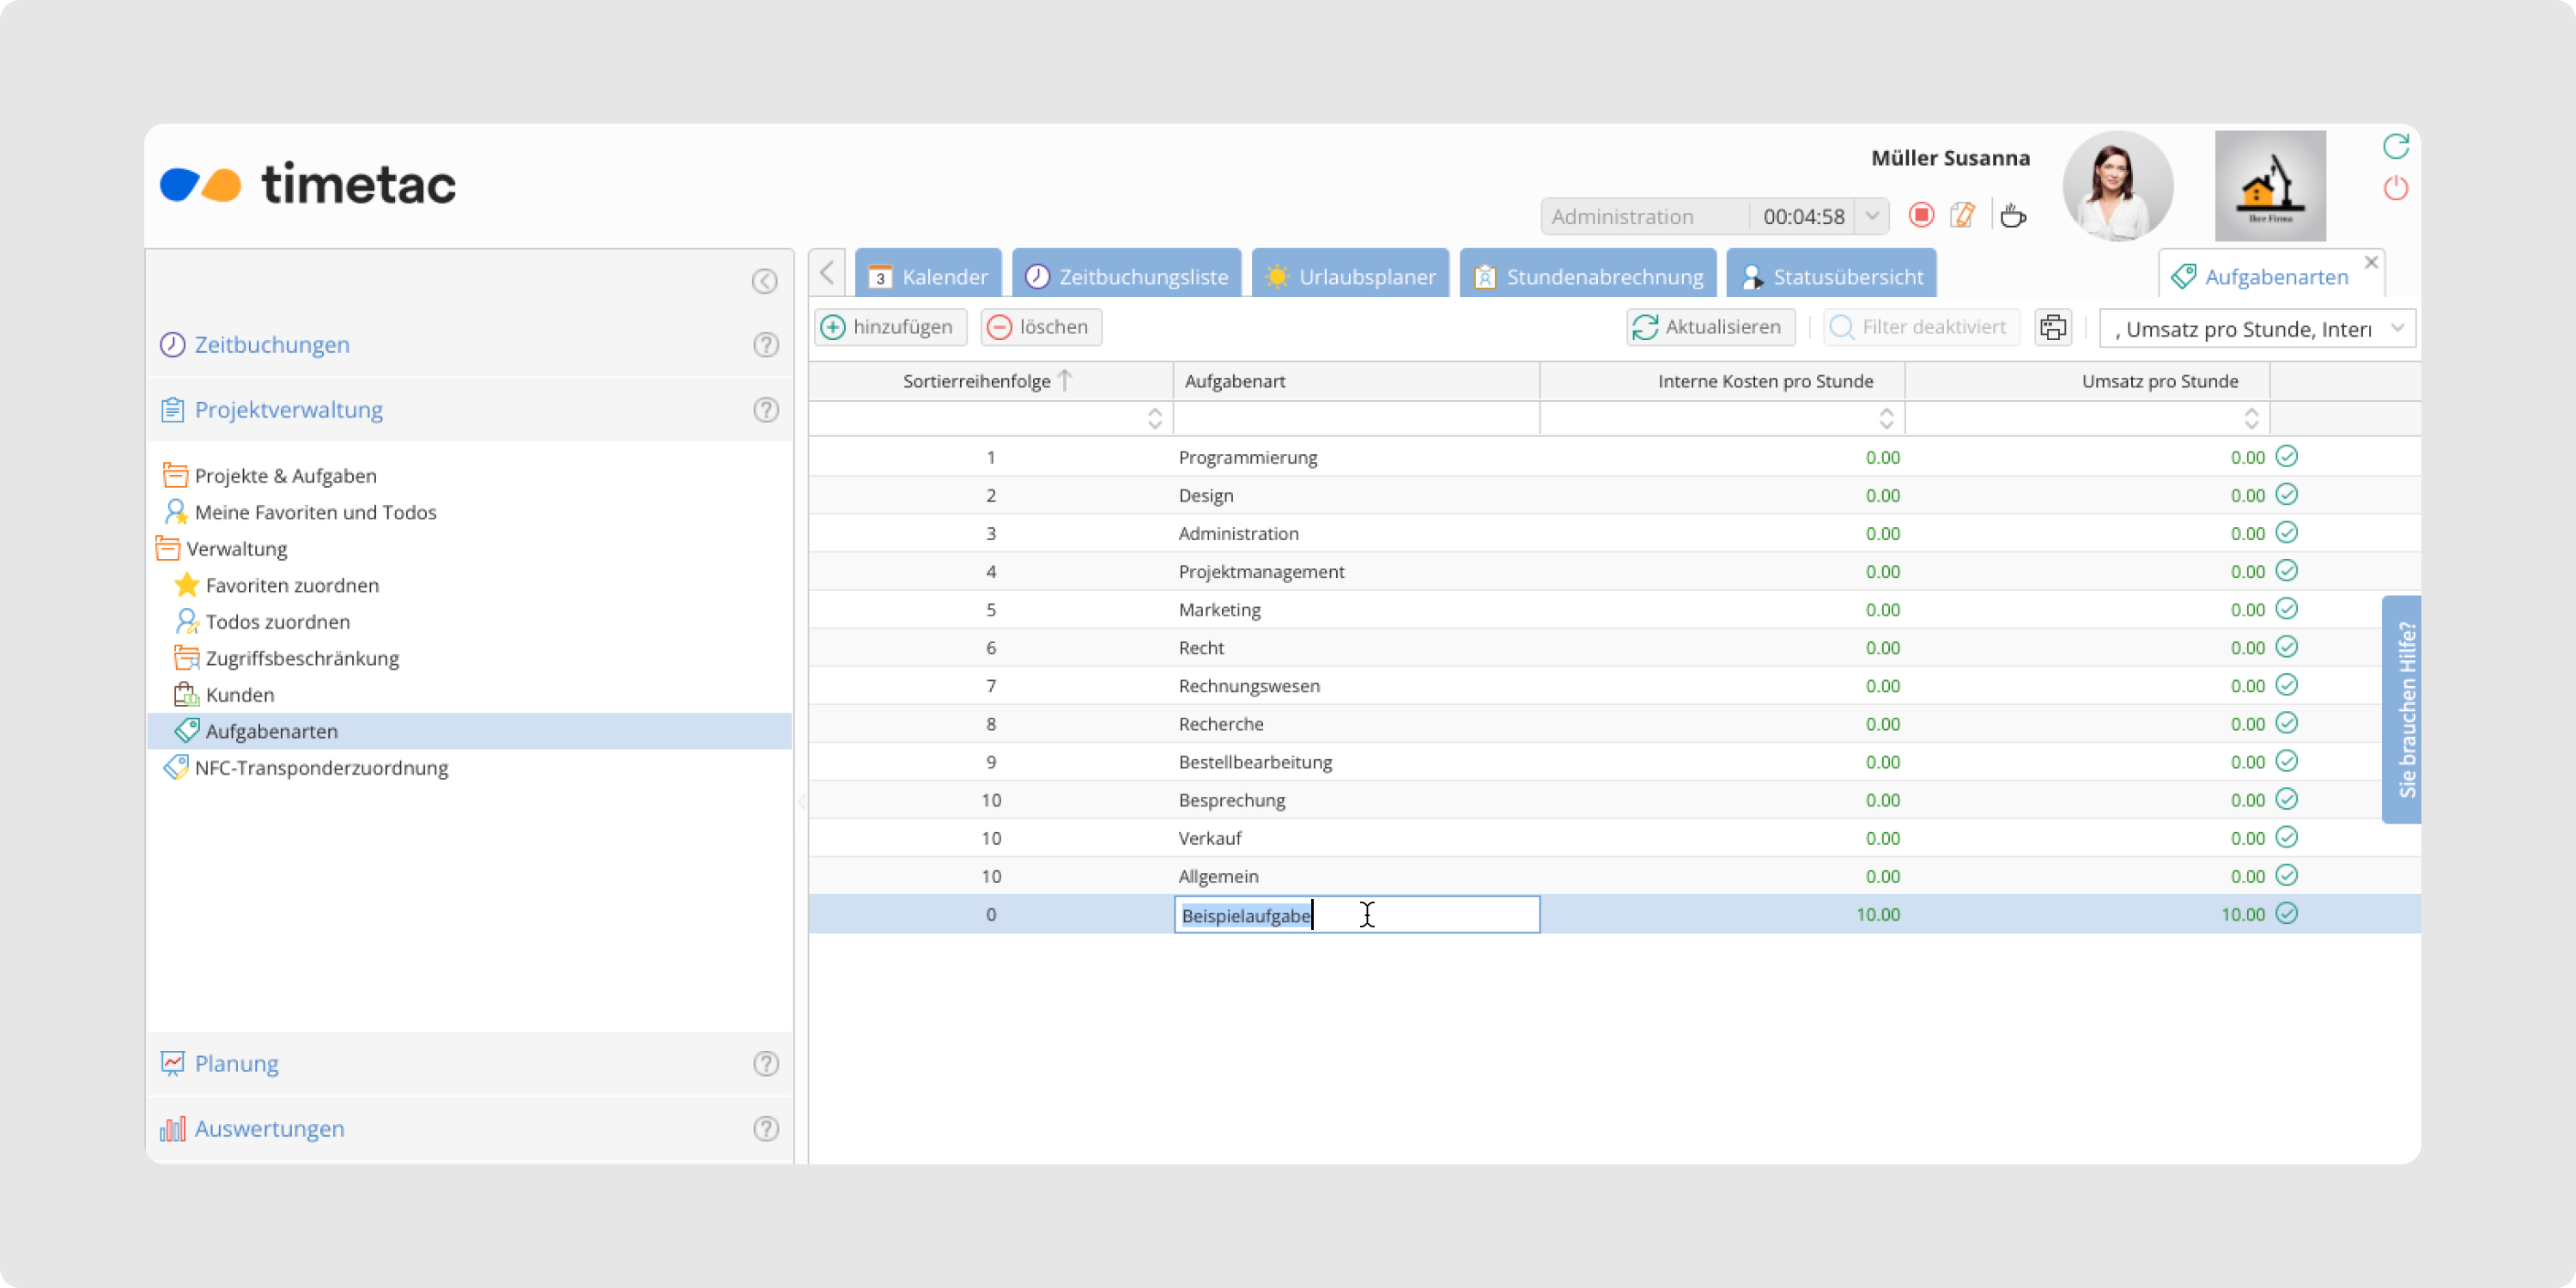
Task: Open help for Zeitbuchungen section
Action: [x=766, y=345]
